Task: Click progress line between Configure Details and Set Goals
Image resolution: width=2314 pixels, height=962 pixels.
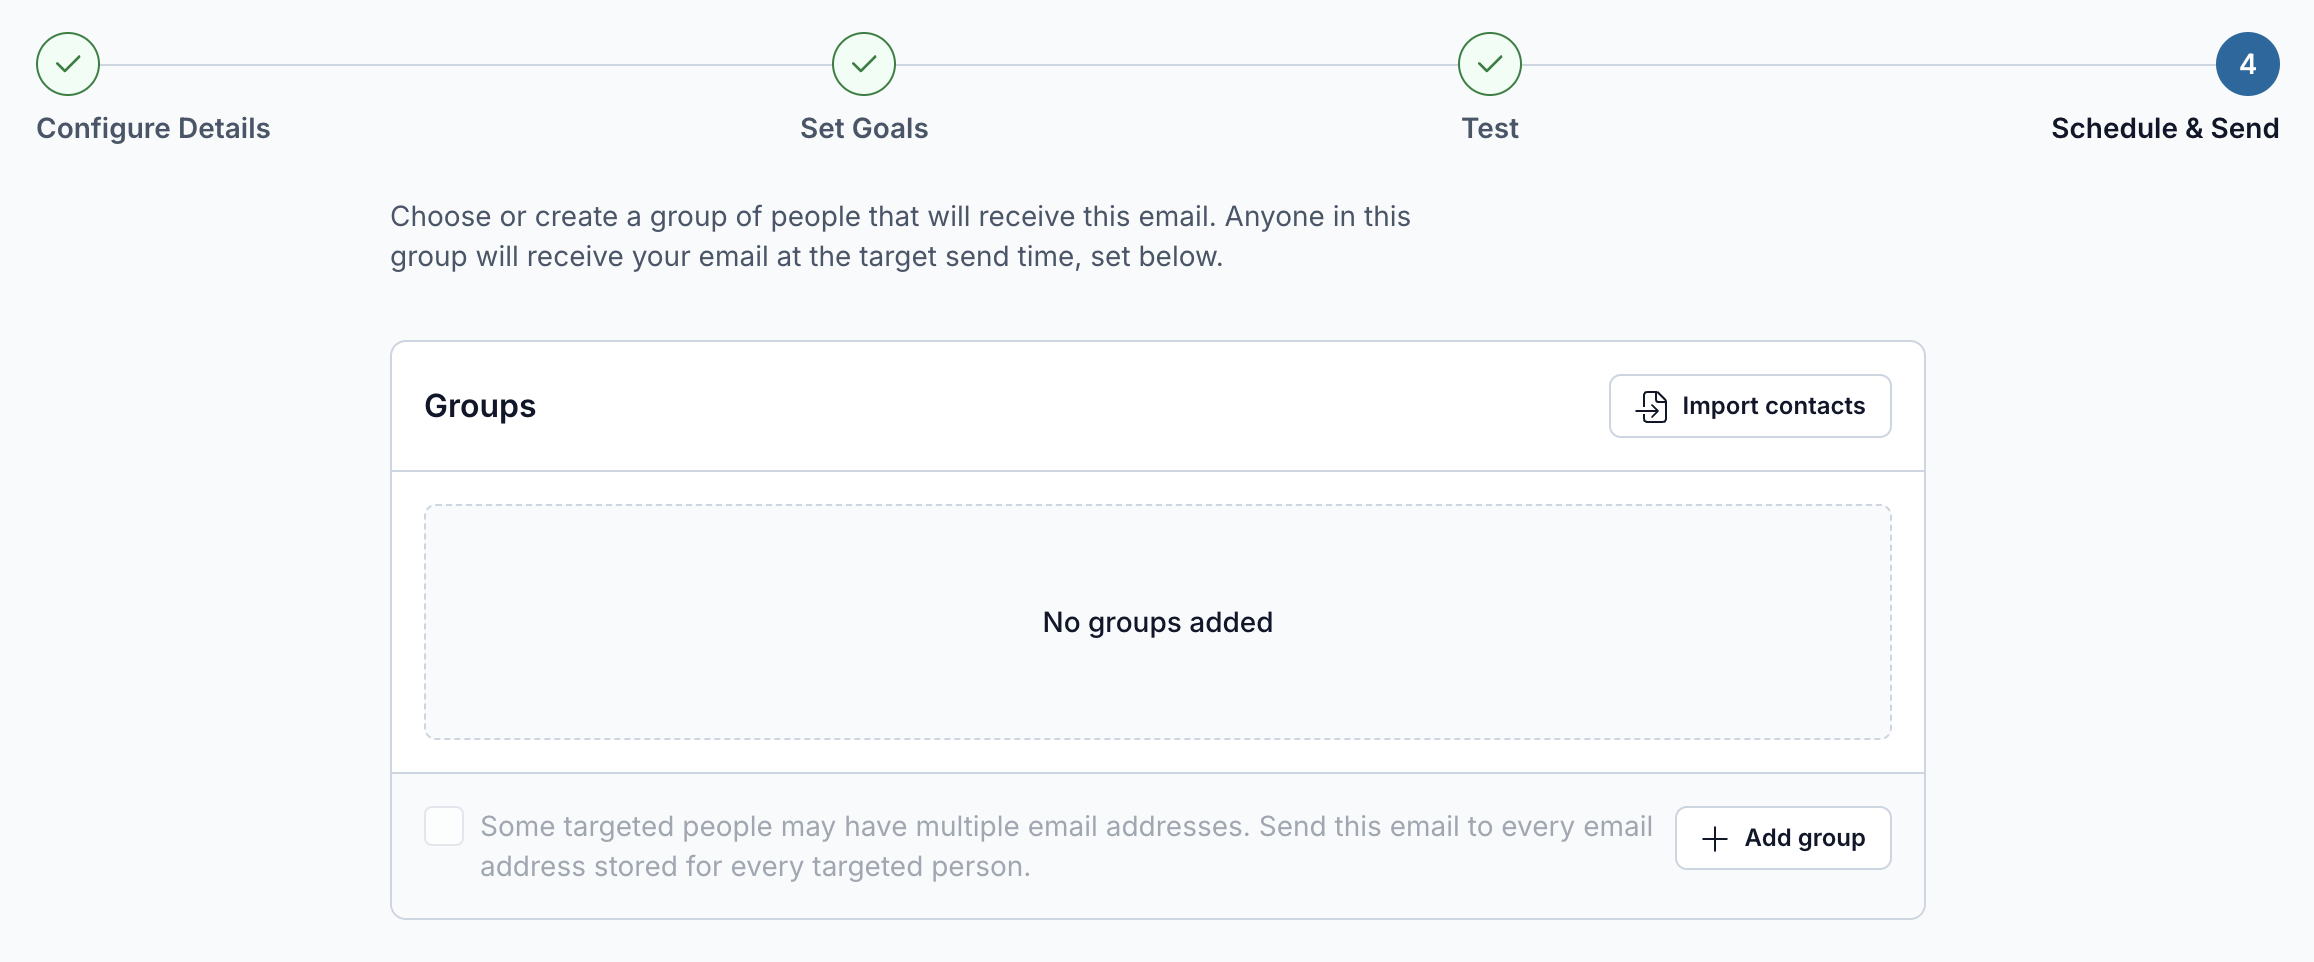Action: click(x=466, y=65)
